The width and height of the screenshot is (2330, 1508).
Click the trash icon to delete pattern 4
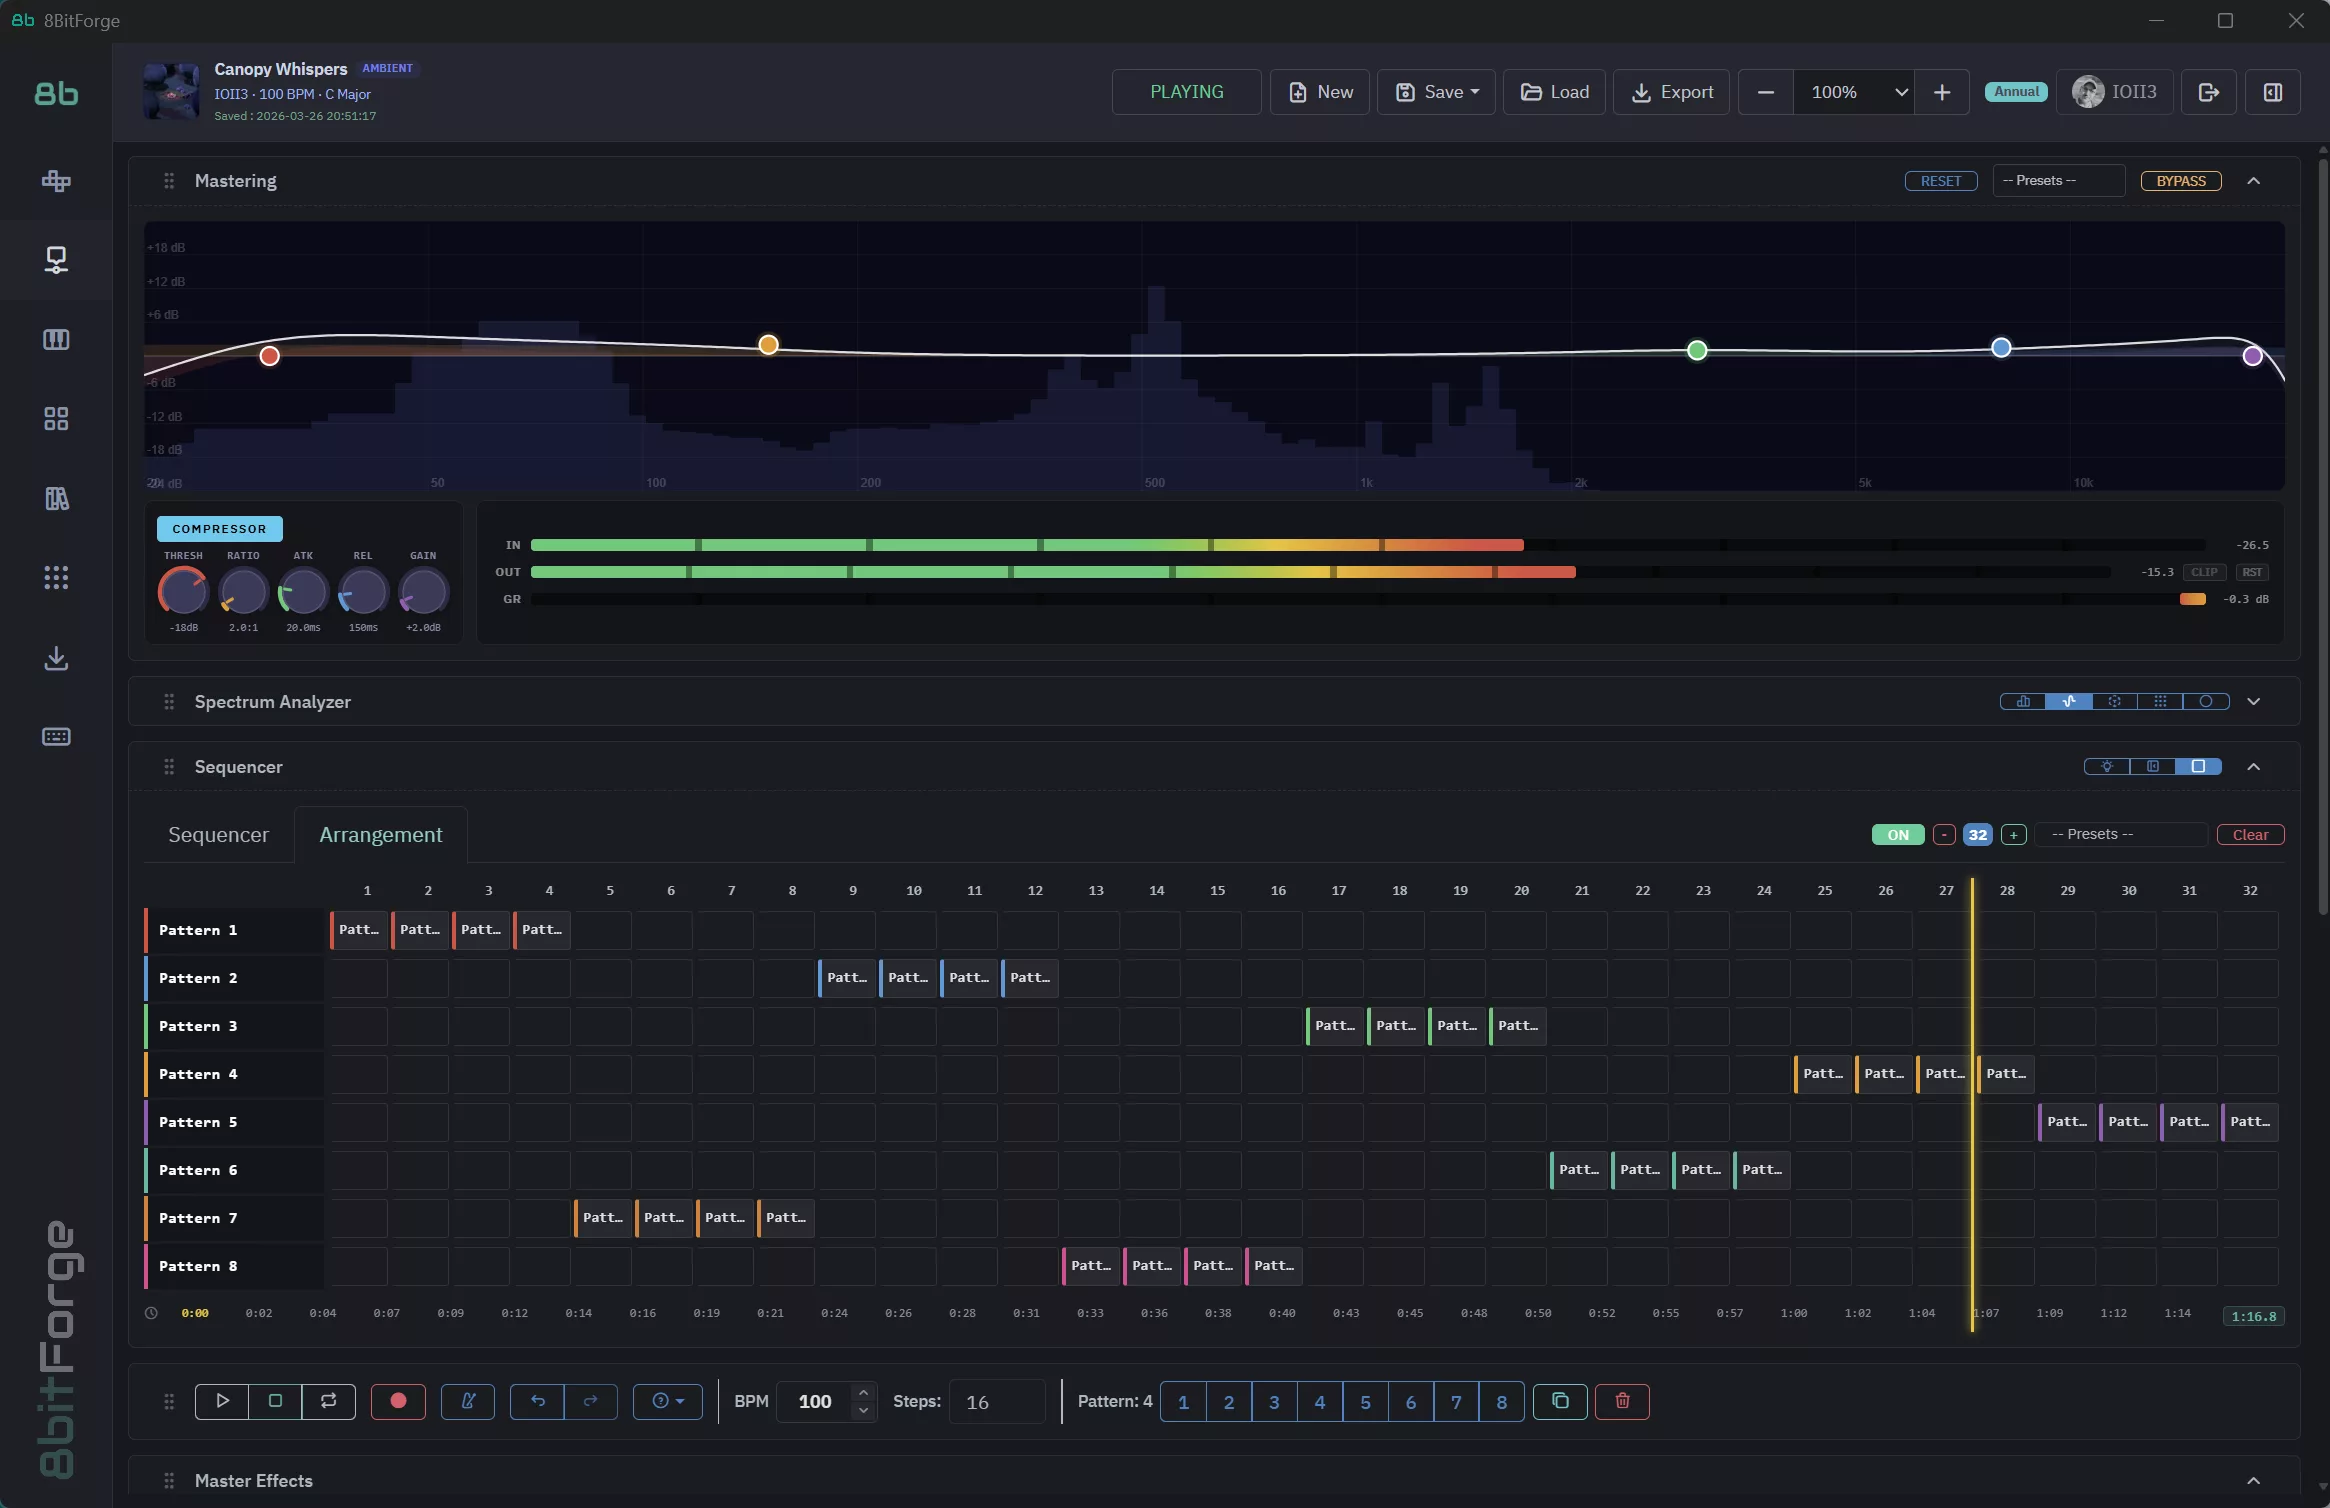coord(1621,1401)
